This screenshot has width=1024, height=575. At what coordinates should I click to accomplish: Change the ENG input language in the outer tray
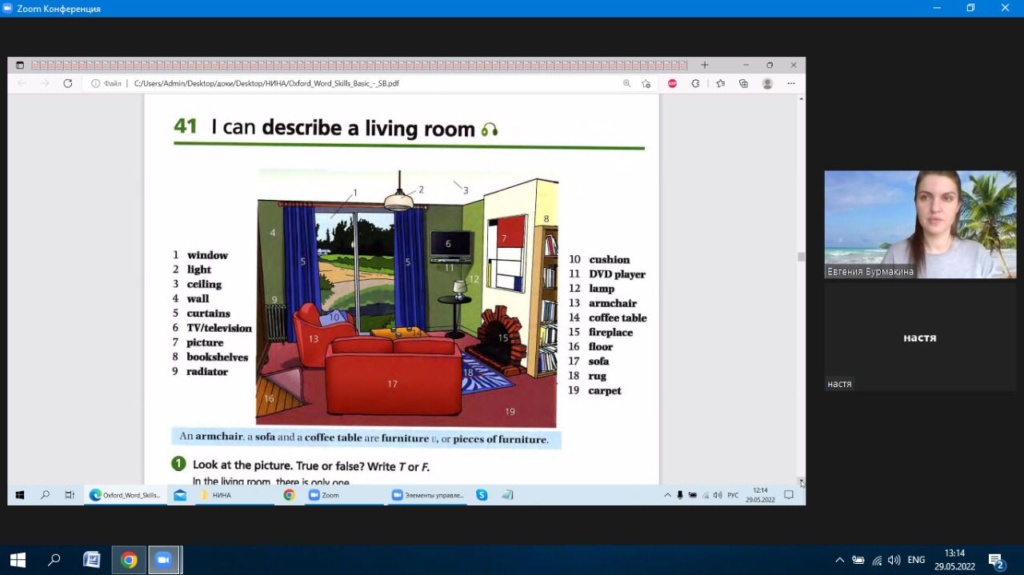(x=916, y=560)
